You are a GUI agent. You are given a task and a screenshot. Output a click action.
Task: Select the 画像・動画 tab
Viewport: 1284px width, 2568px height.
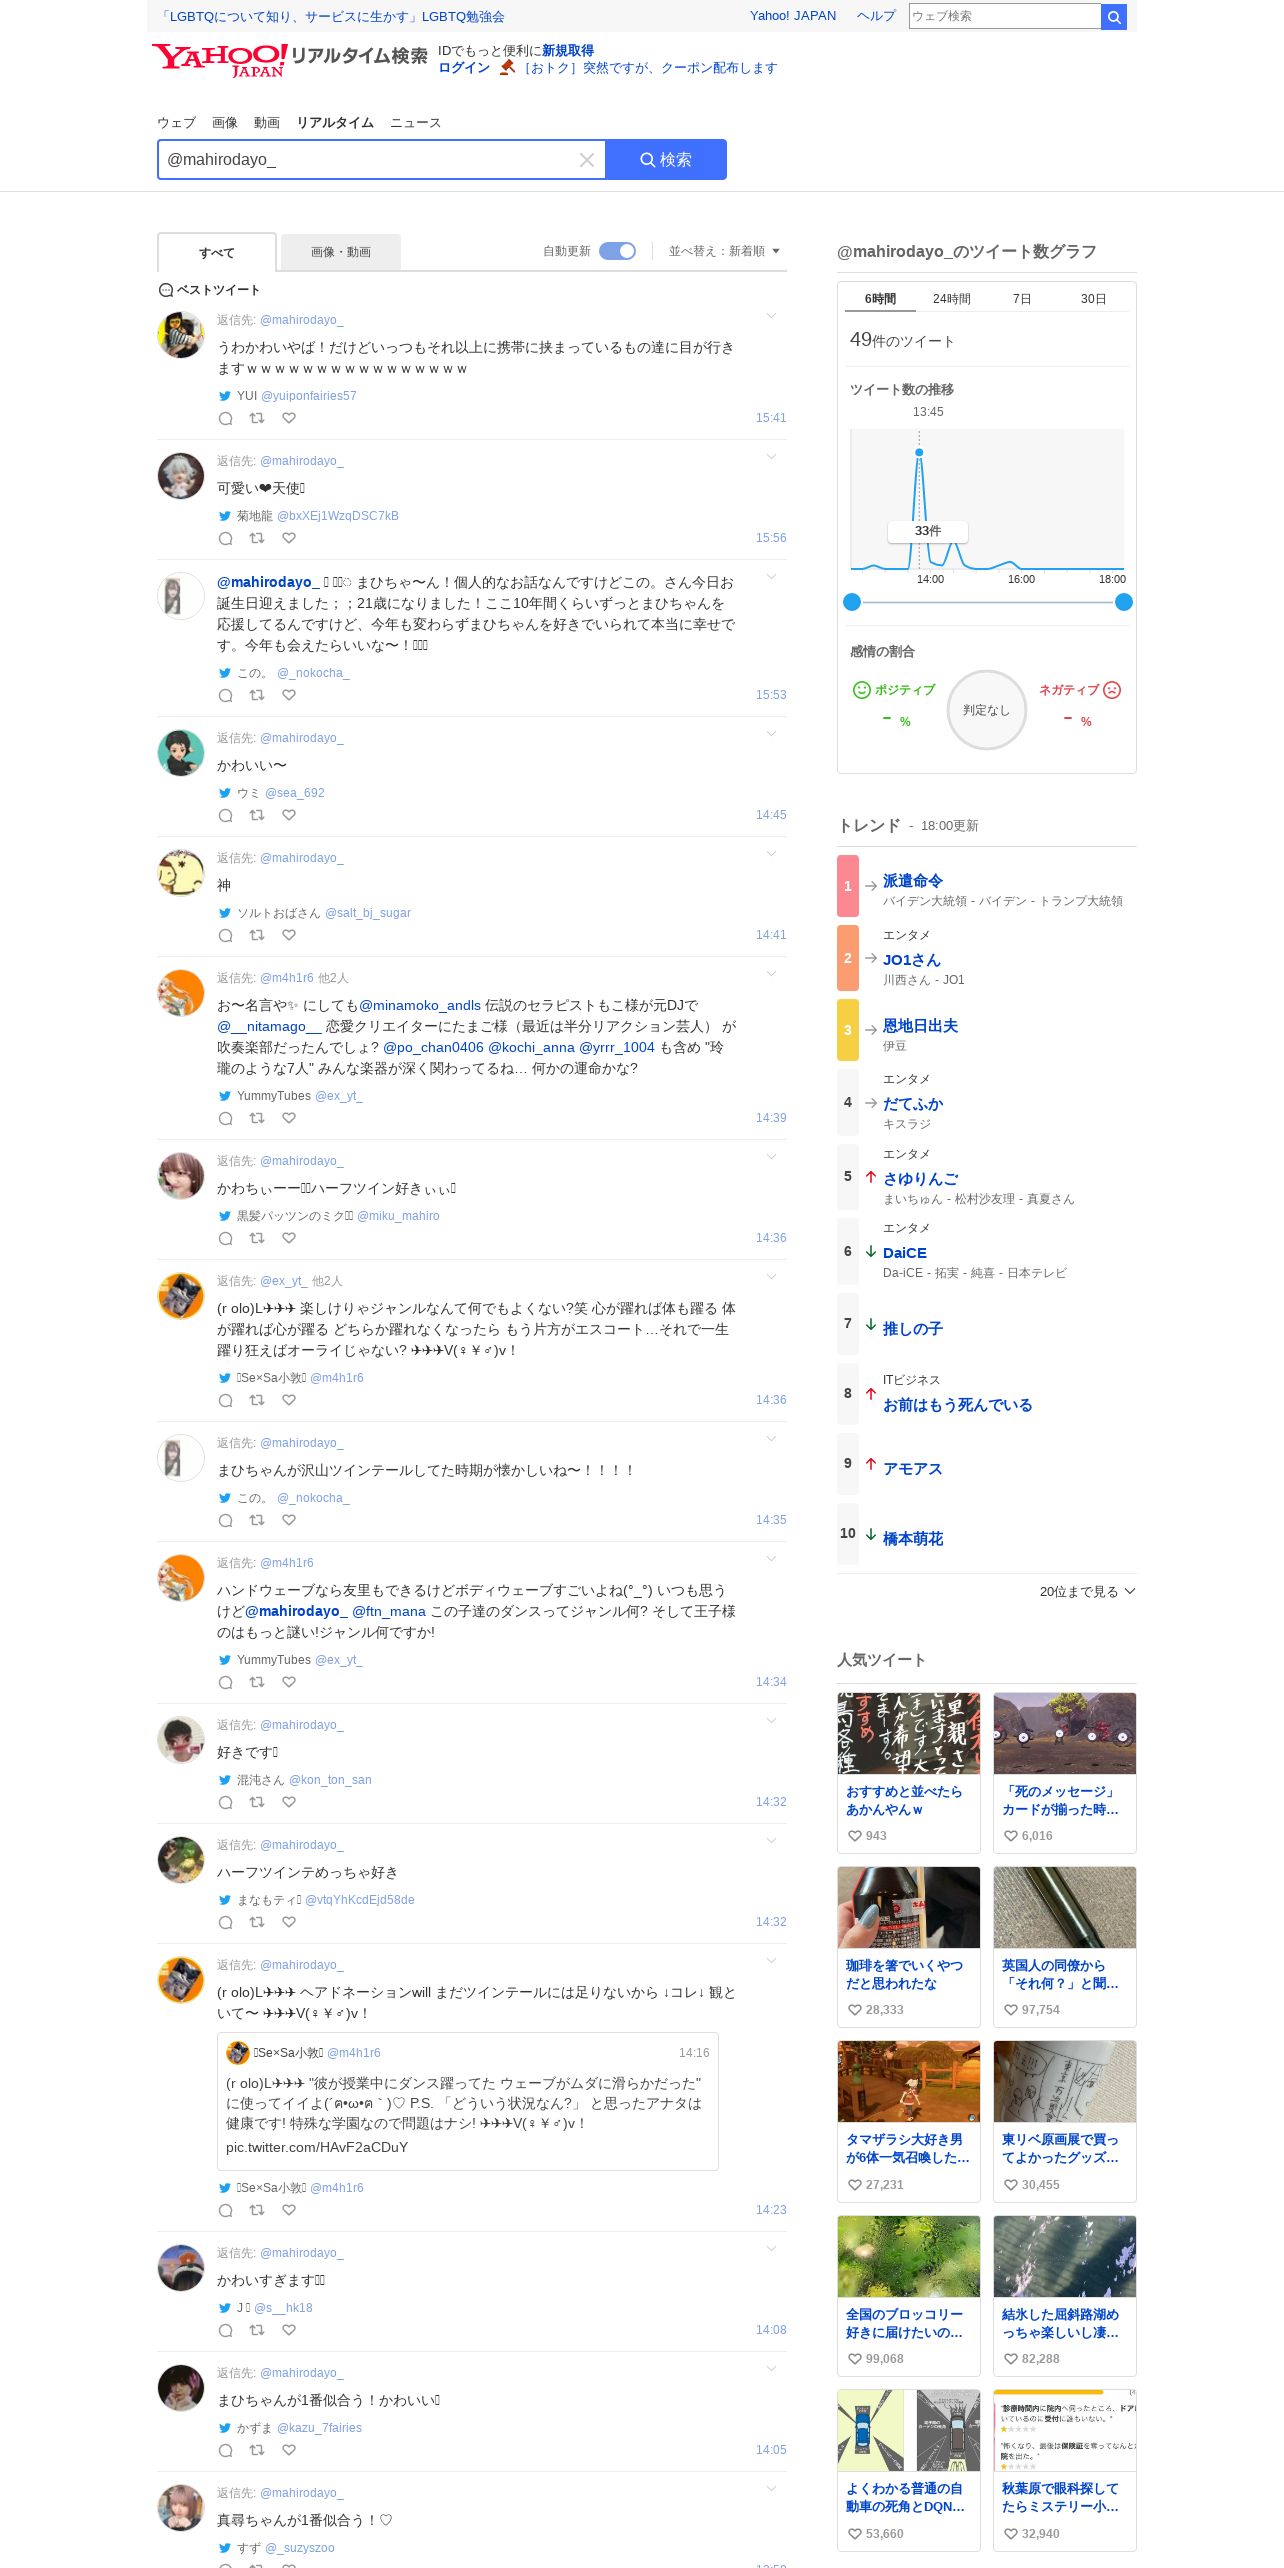tap(341, 253)
